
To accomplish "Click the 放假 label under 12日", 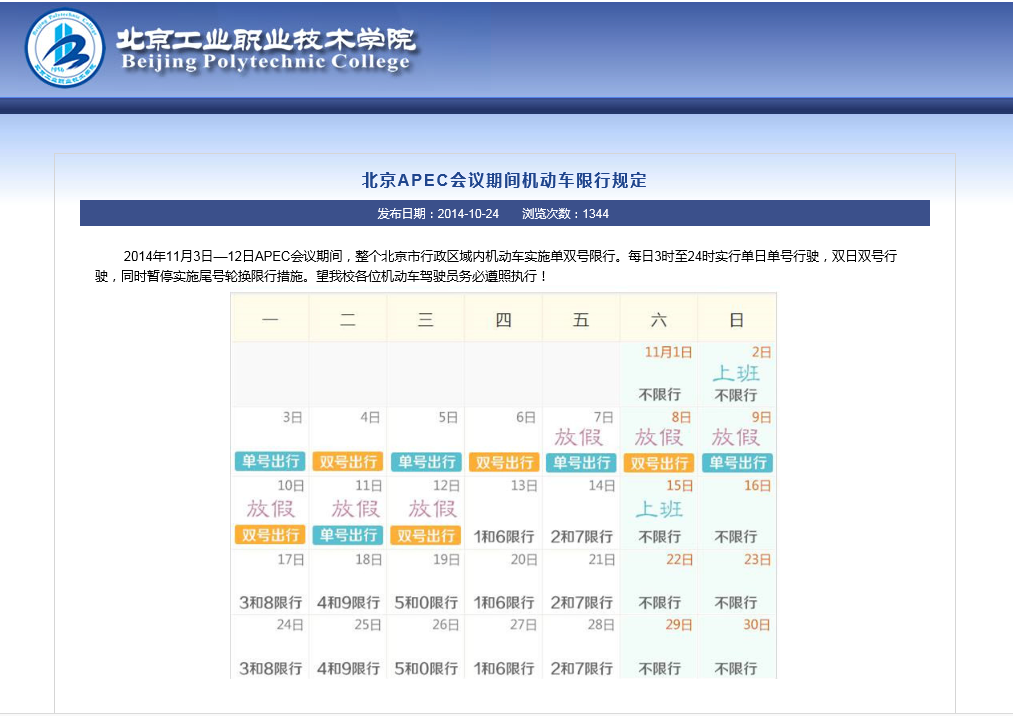I will click(x=432, y=509).
